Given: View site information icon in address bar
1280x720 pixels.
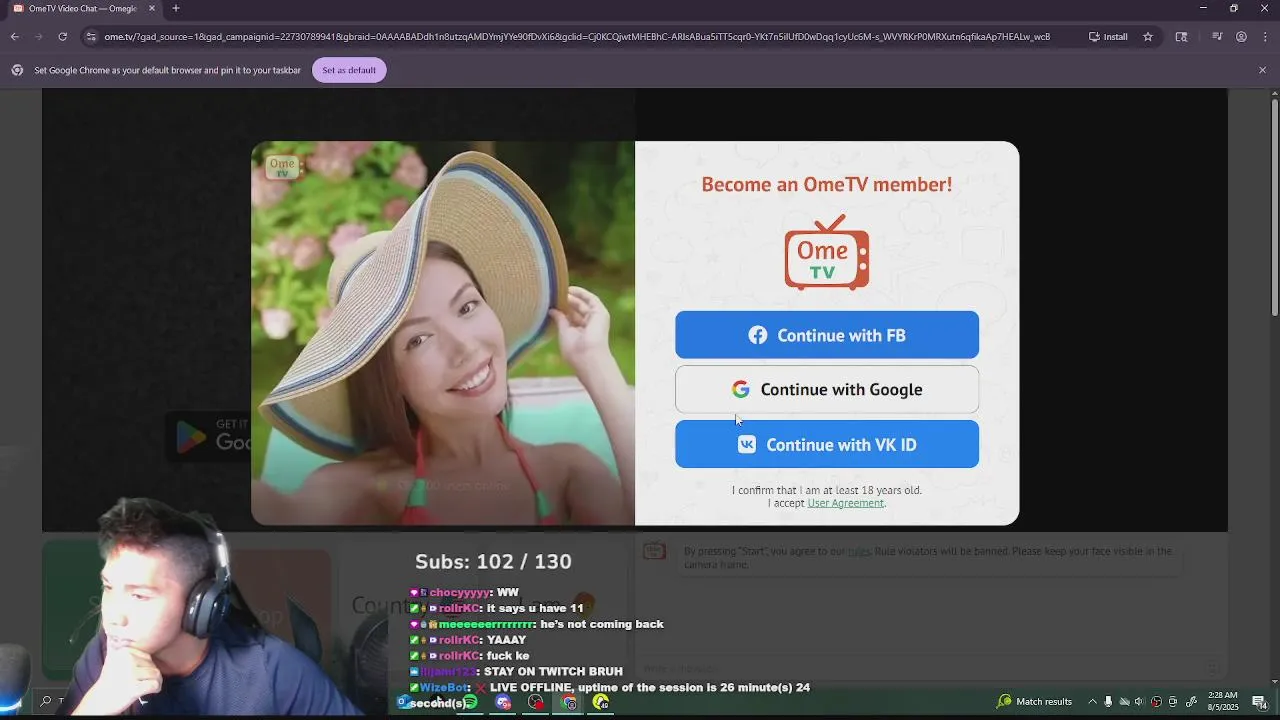Looking at the screenshot, I should [x=91, y=37].
